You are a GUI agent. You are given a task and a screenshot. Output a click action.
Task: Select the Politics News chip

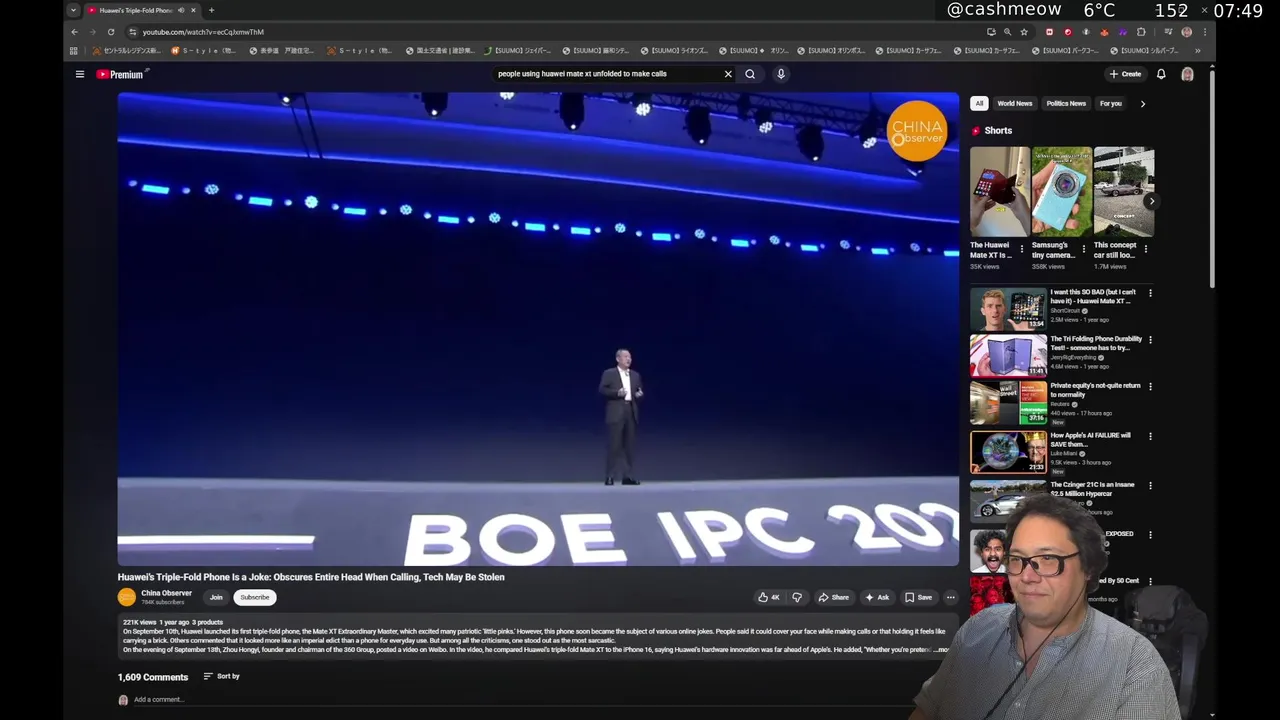[x=1066, y=103]
